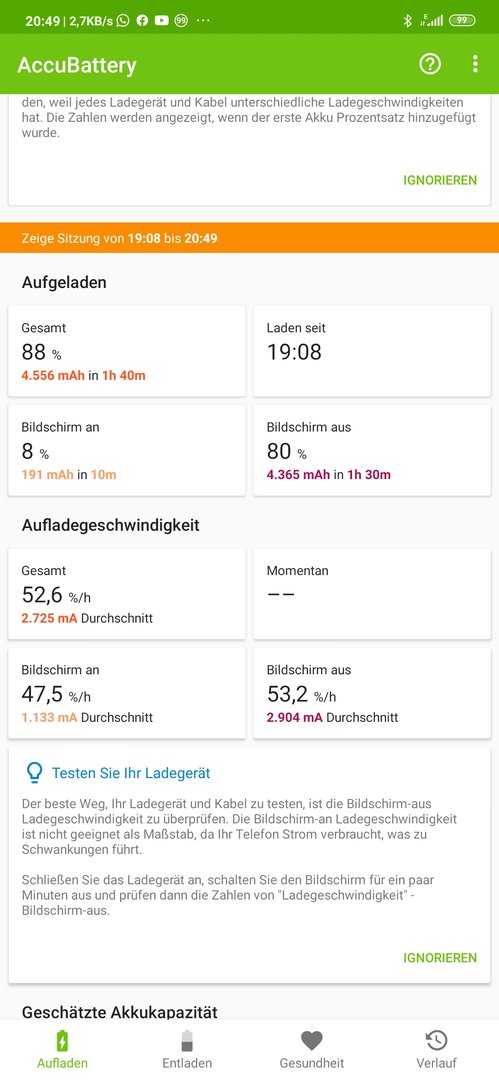
Task: Tap the Aufladen battery charging icon
Action: pos(63,1040)
